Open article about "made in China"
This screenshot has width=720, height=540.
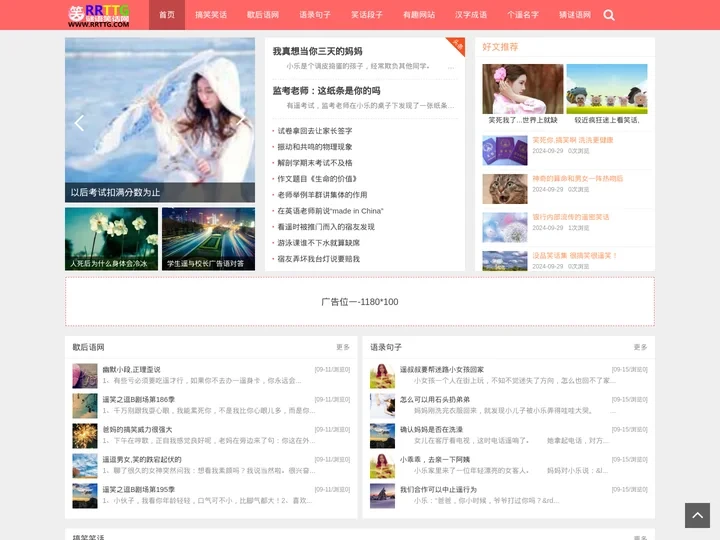pos(330,211)
